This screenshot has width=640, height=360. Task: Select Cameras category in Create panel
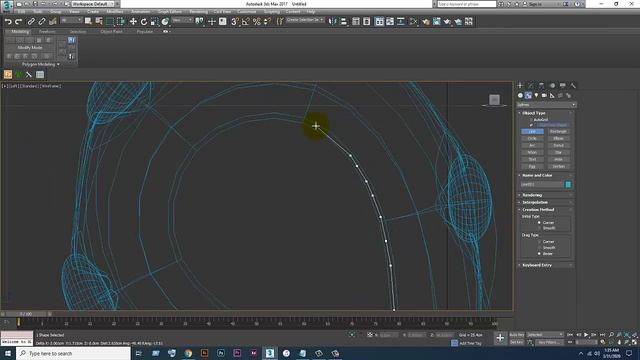coord(544,95)
